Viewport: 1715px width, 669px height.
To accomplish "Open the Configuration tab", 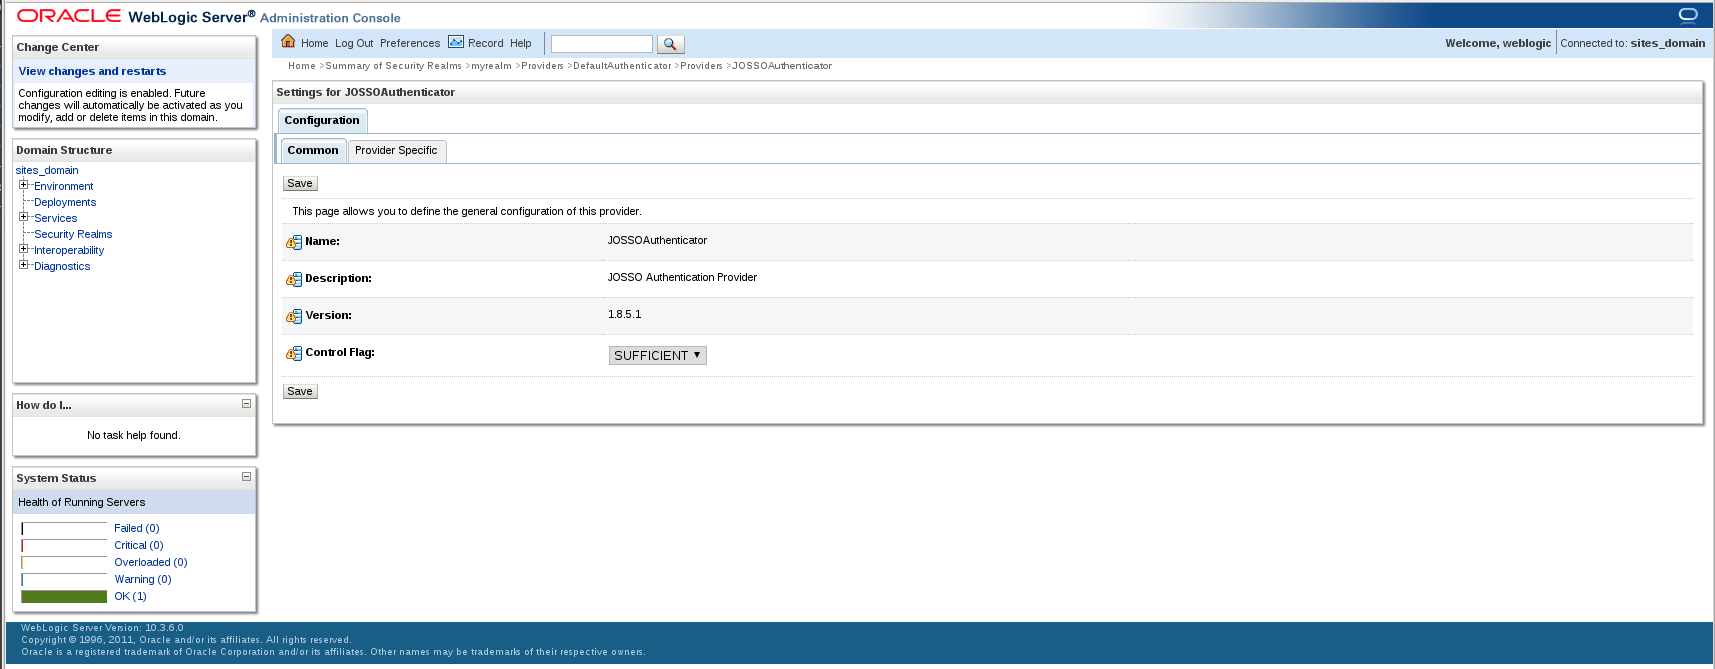I will click(322, 120).
